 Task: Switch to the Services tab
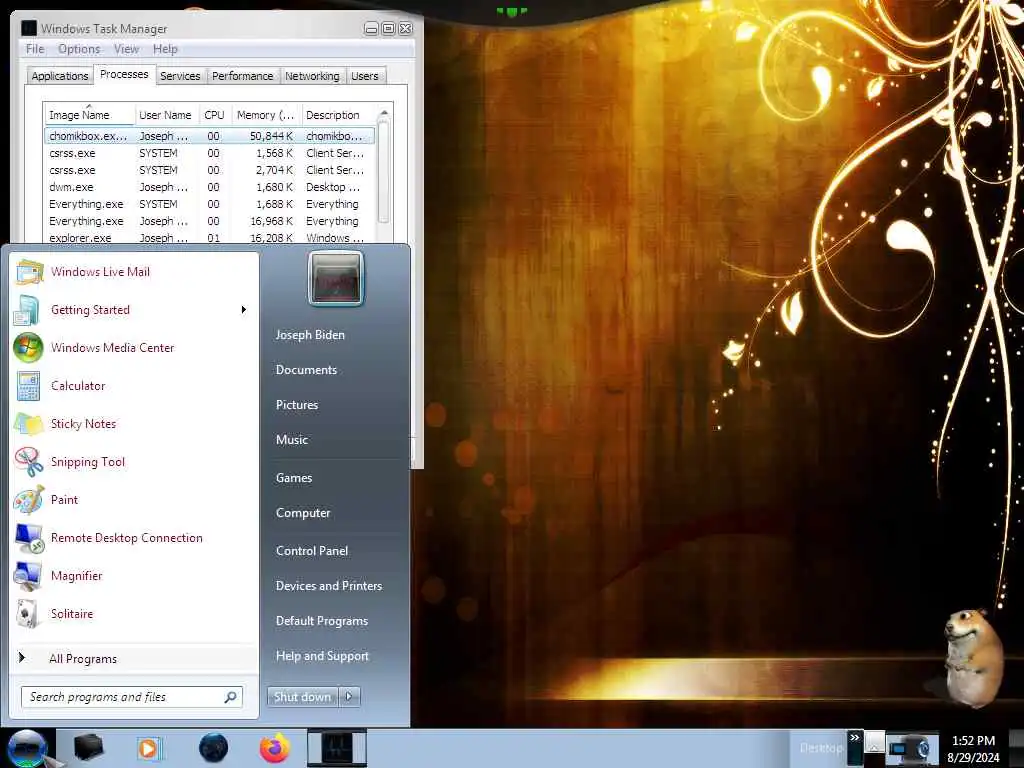180,76
